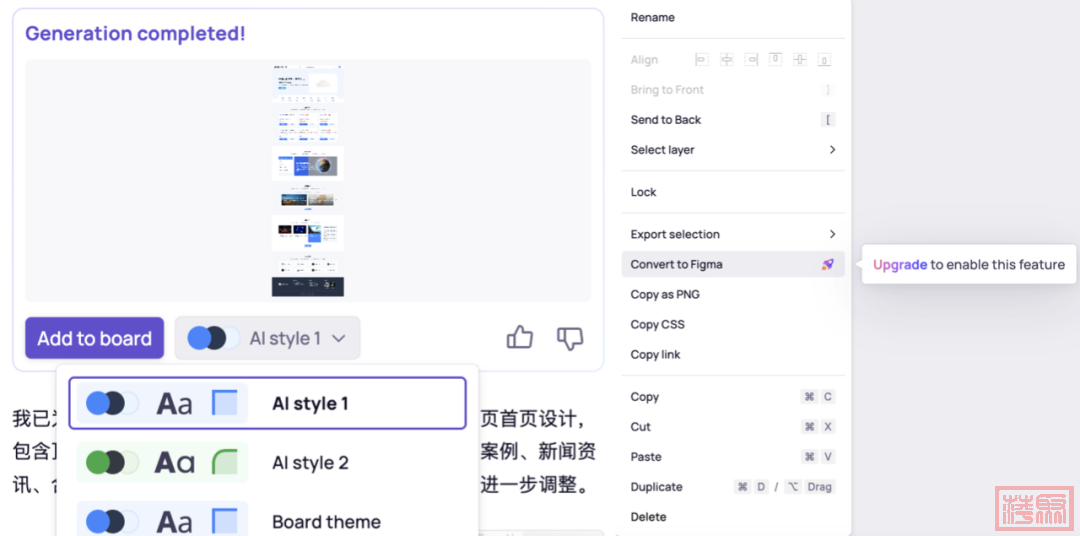Open the generated webpage design thumbnail

tap(308, 180)
